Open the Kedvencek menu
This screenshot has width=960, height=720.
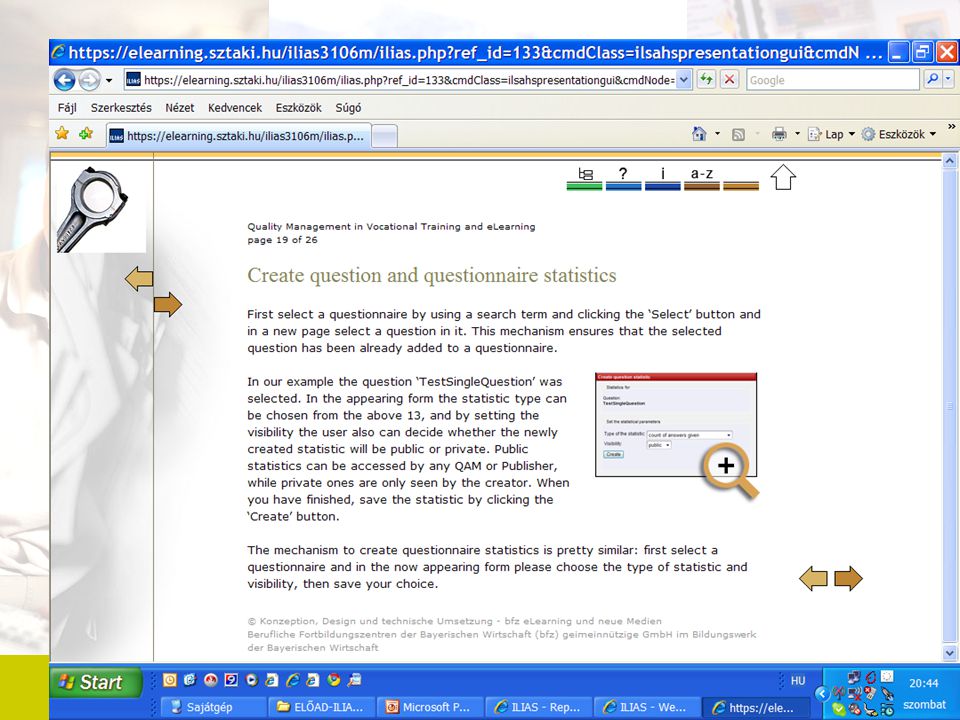(x=234, y=108)
